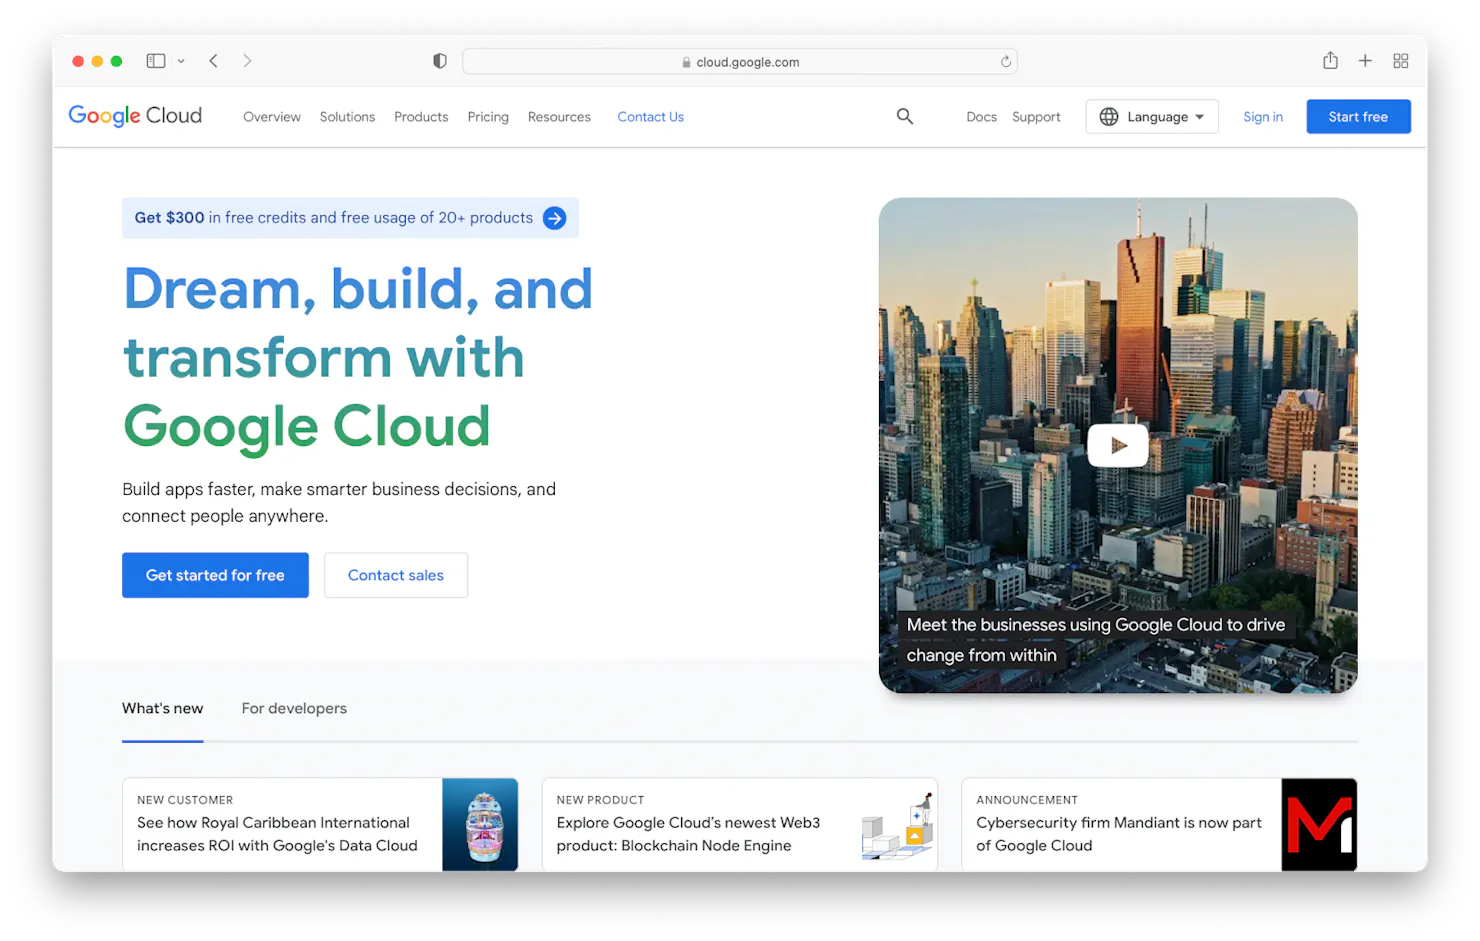The width and height of the screenshot is (1480, 941).
Task: Play the city skyline video
Action: pyautogui.click(x=1118, y=445)
